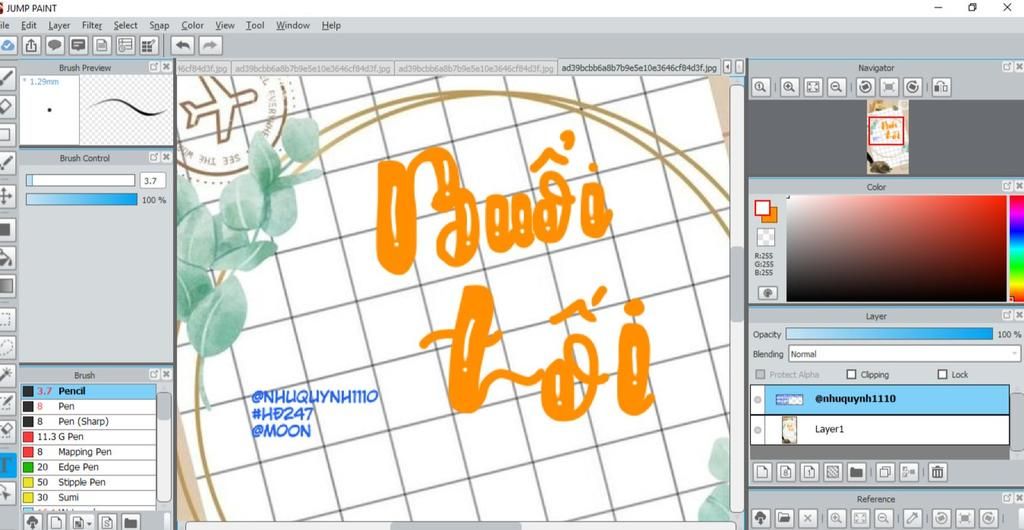Click Navigator zoom out magnifier
Image resolution: width=1024 pixels, height=530 pixels.
pos(835,87)
